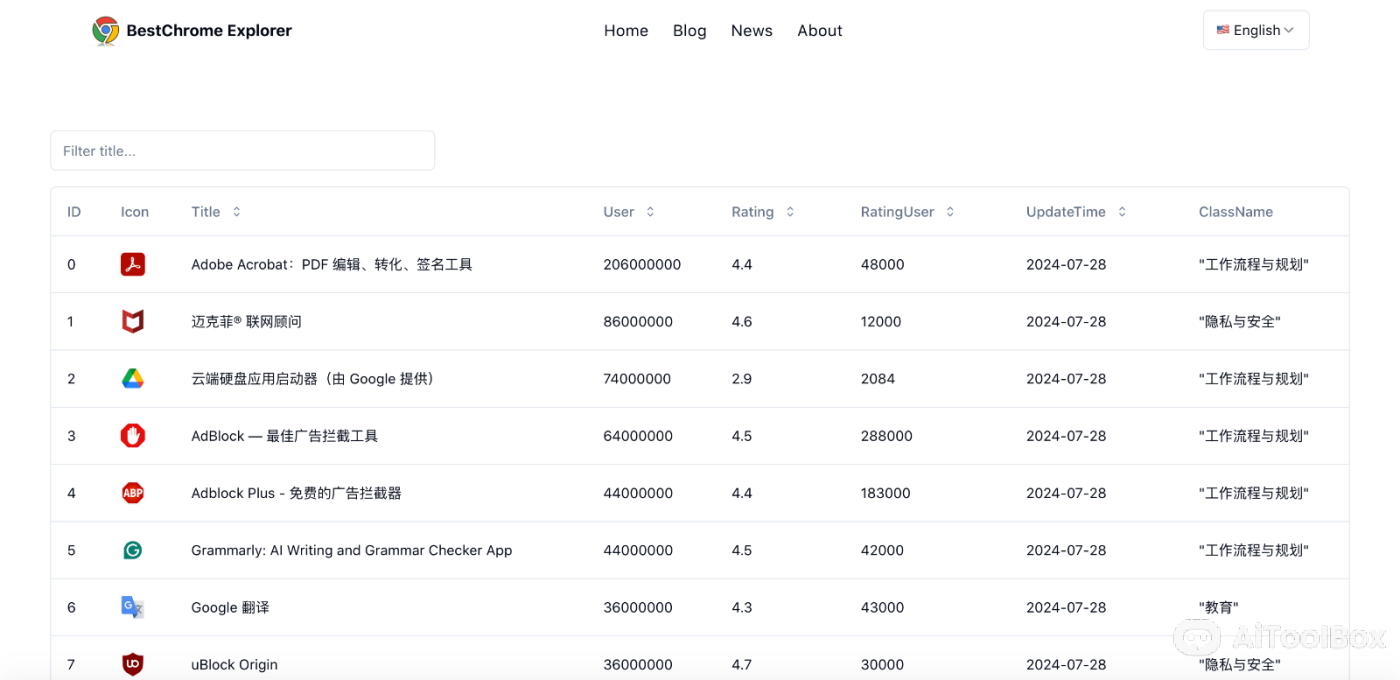Click the BestChrome Explorer logo
This screenshot has width=1400, height=680.
(191, 30)
